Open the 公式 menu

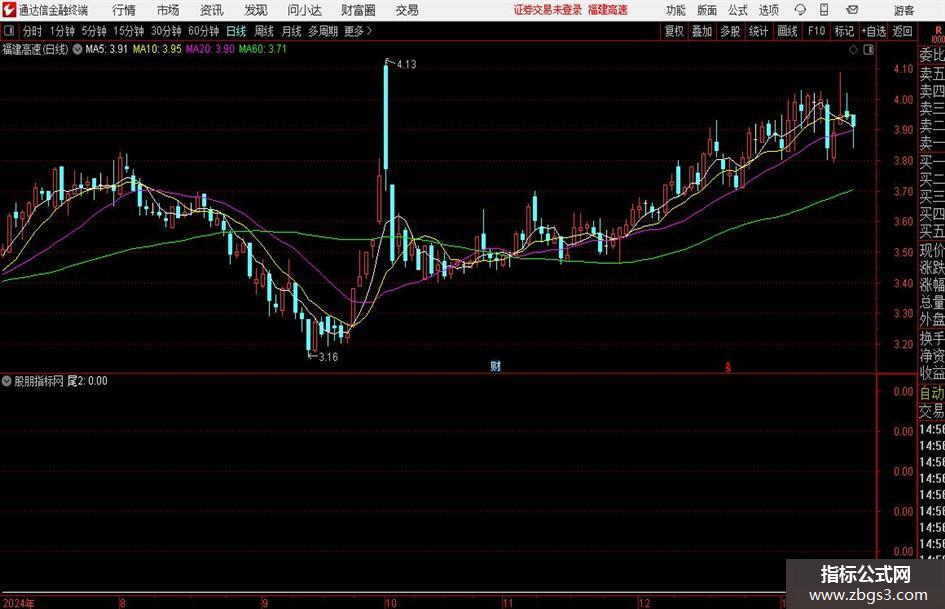coord(738,10)
